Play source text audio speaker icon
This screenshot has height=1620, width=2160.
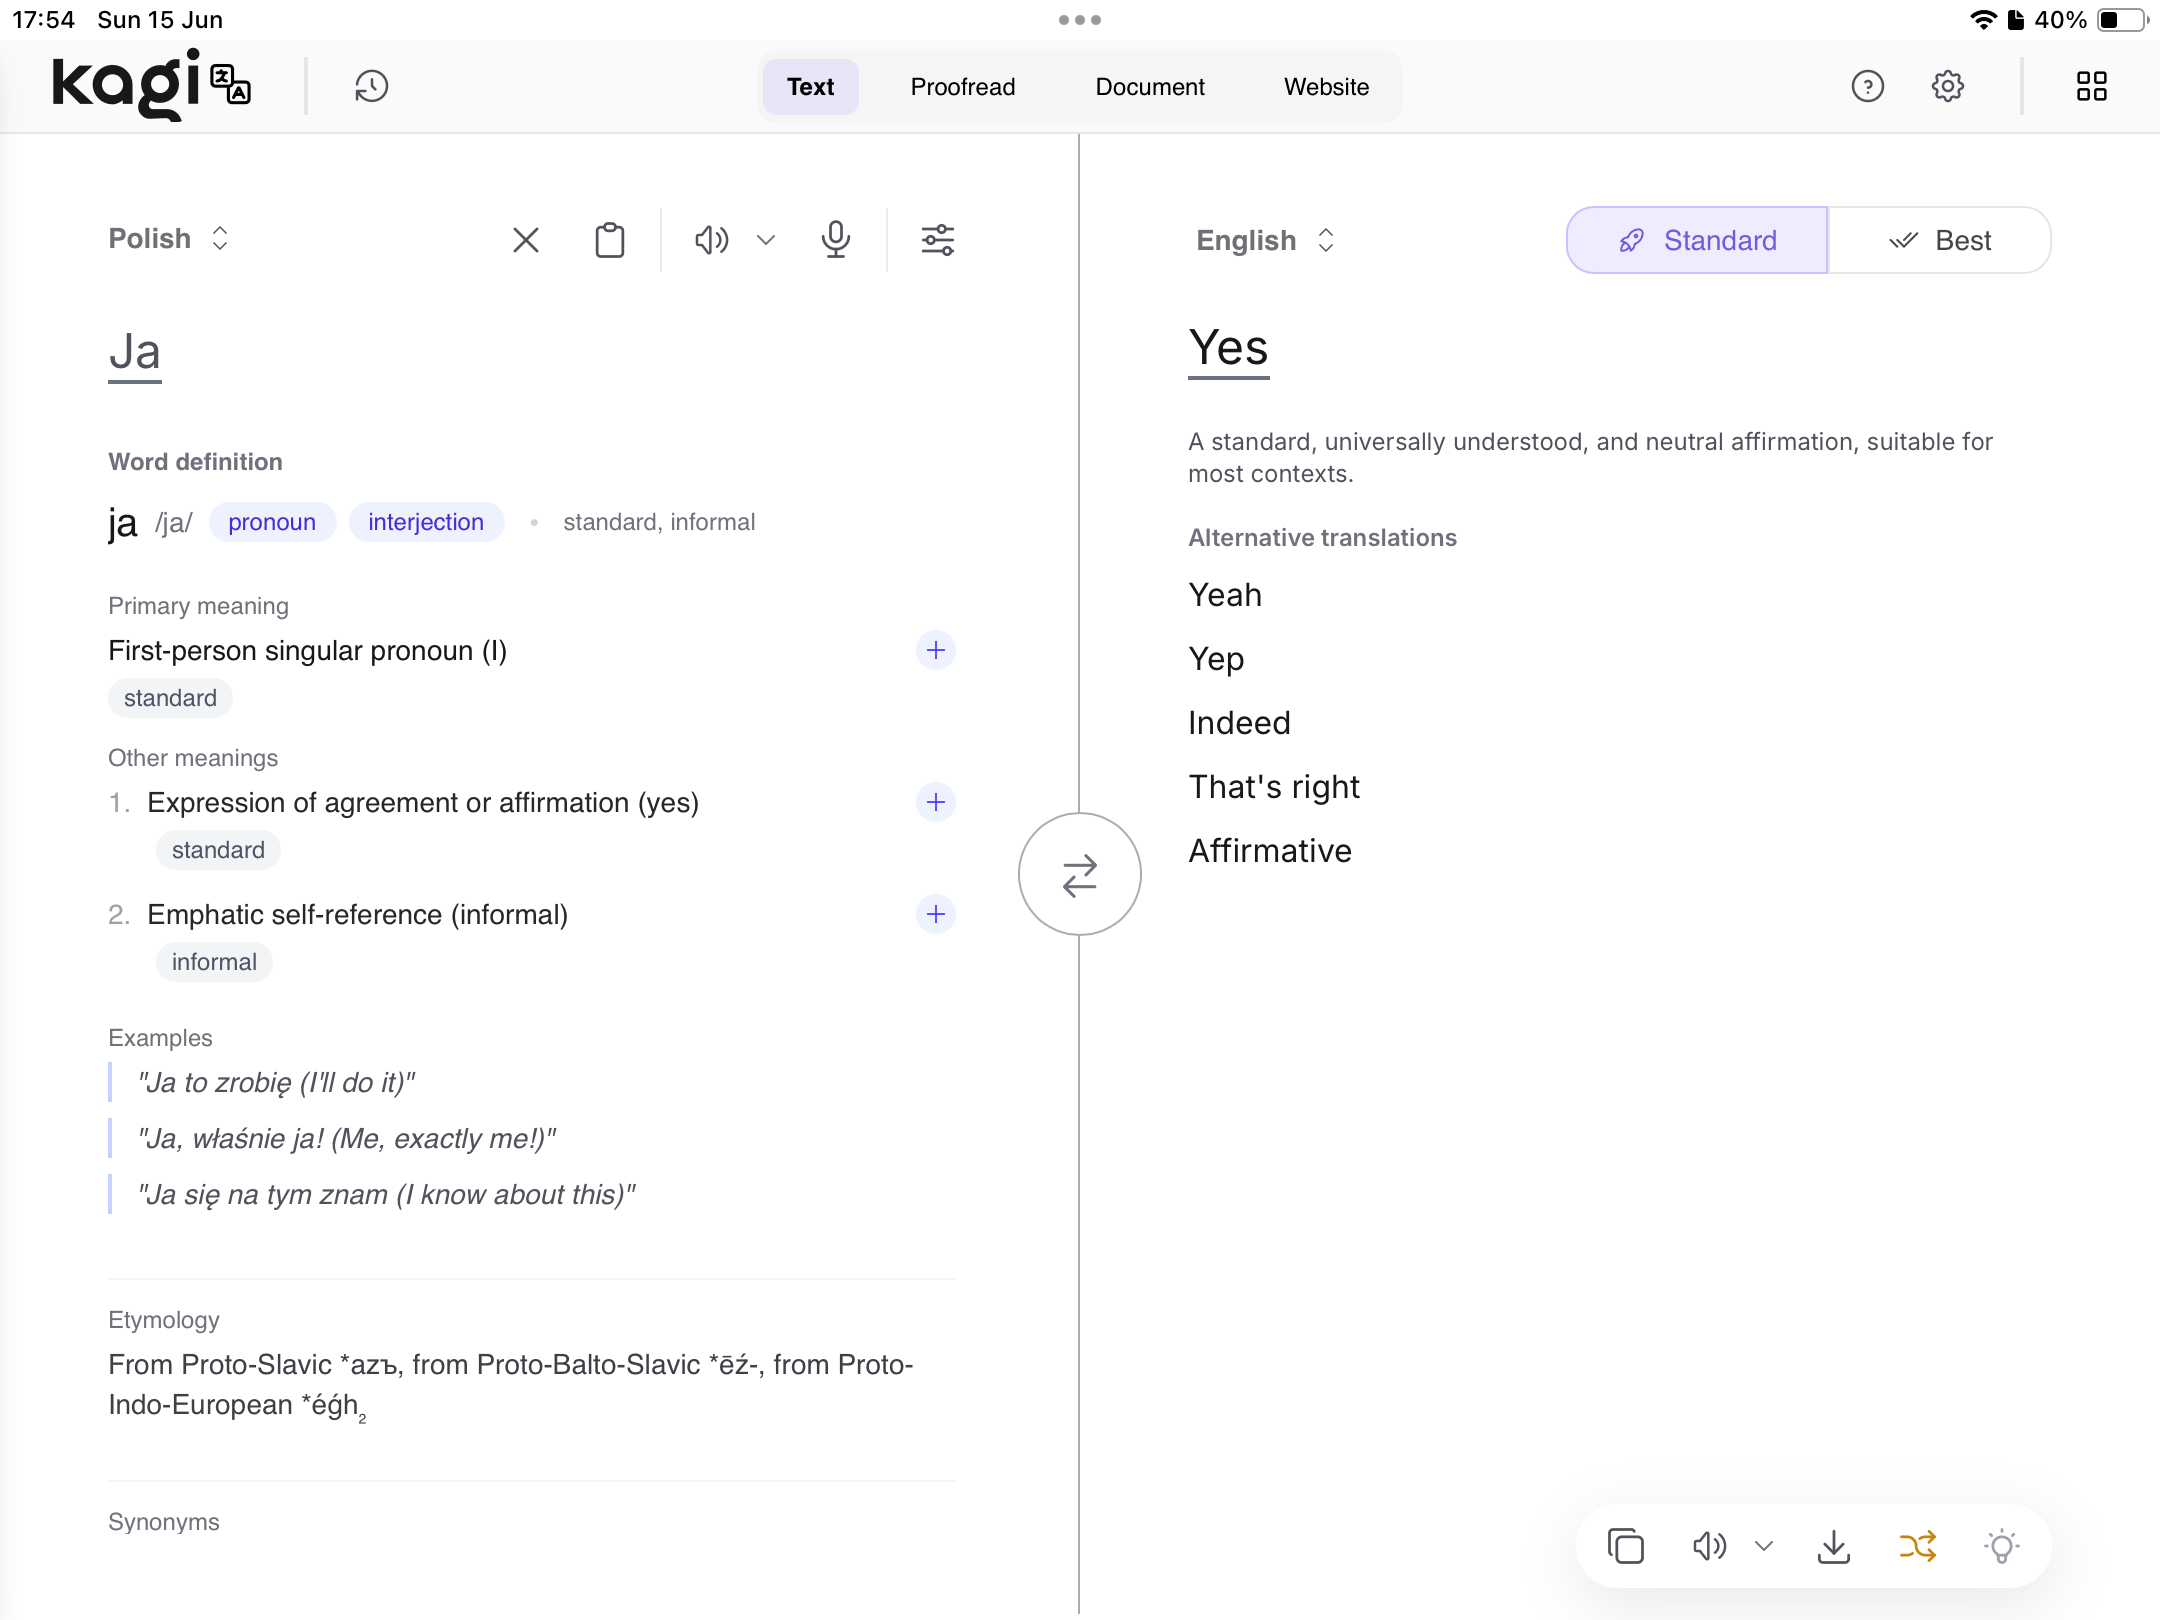(x=711, y=240)
